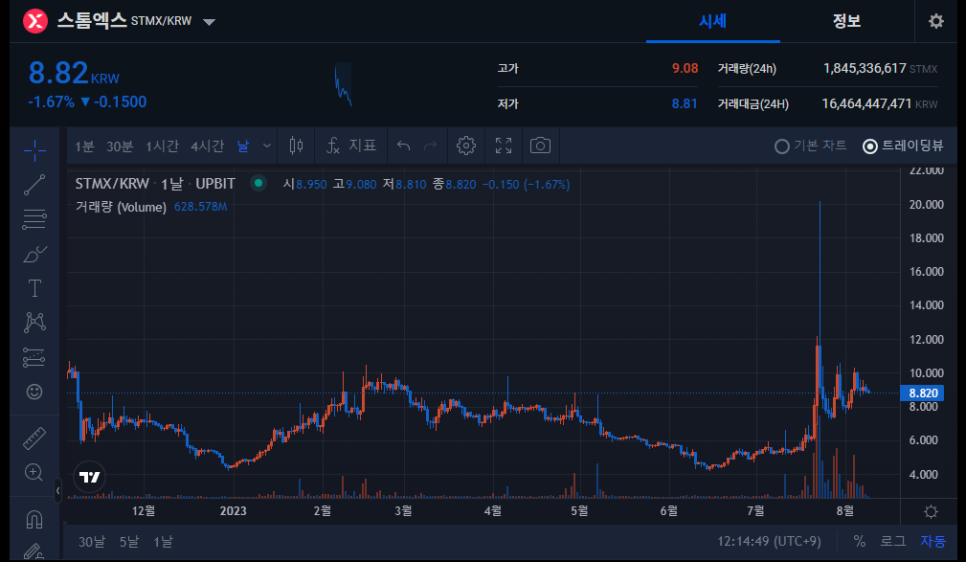Select the crosshair cursor tool
This screenshot has height=562, width=966.
34,150
